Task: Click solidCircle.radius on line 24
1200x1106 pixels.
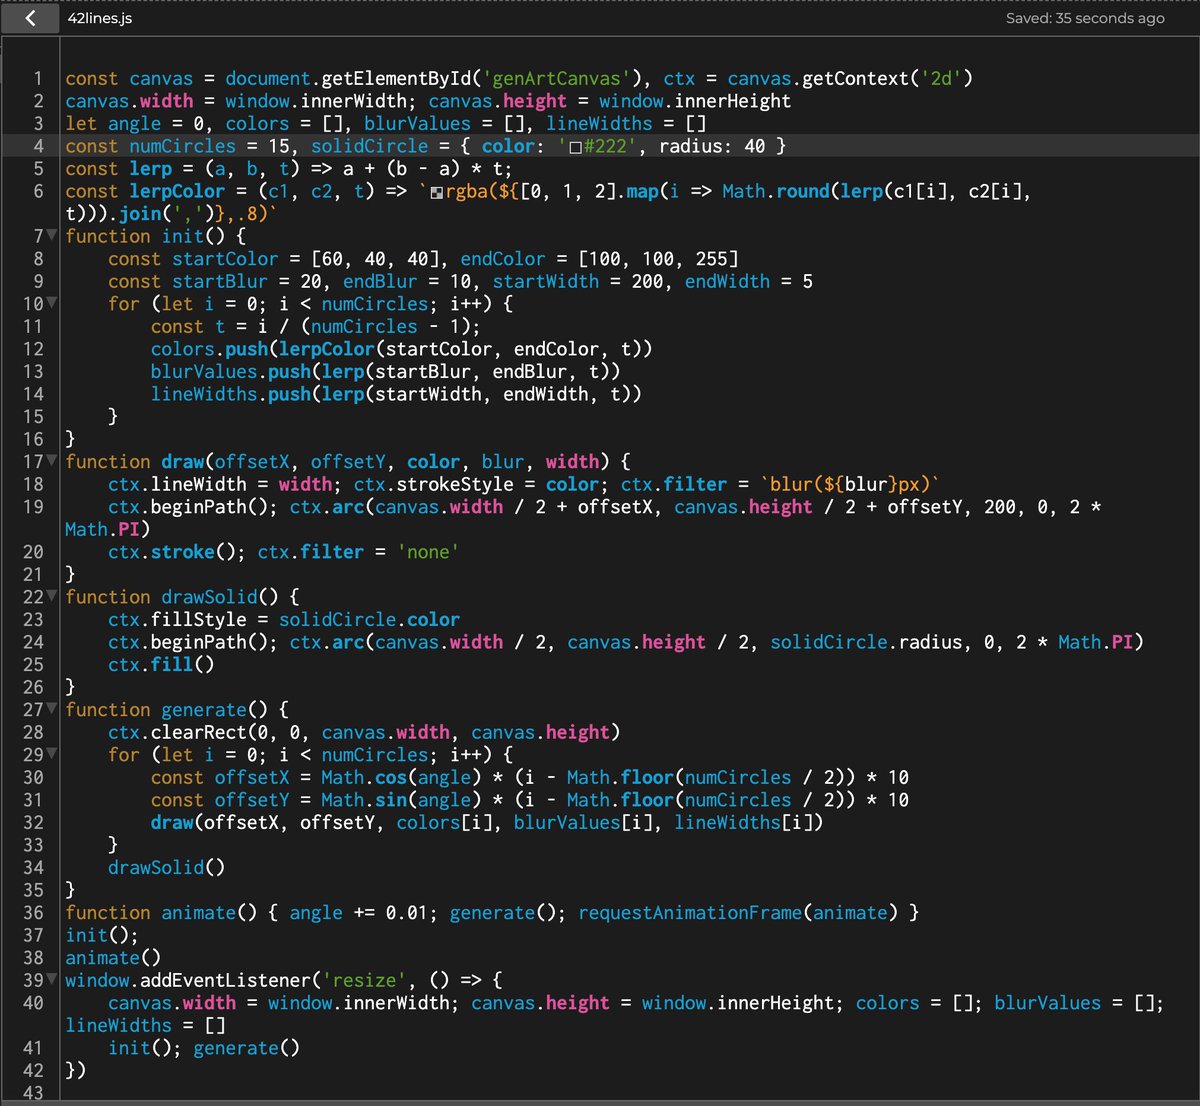Action: point(867,642)
